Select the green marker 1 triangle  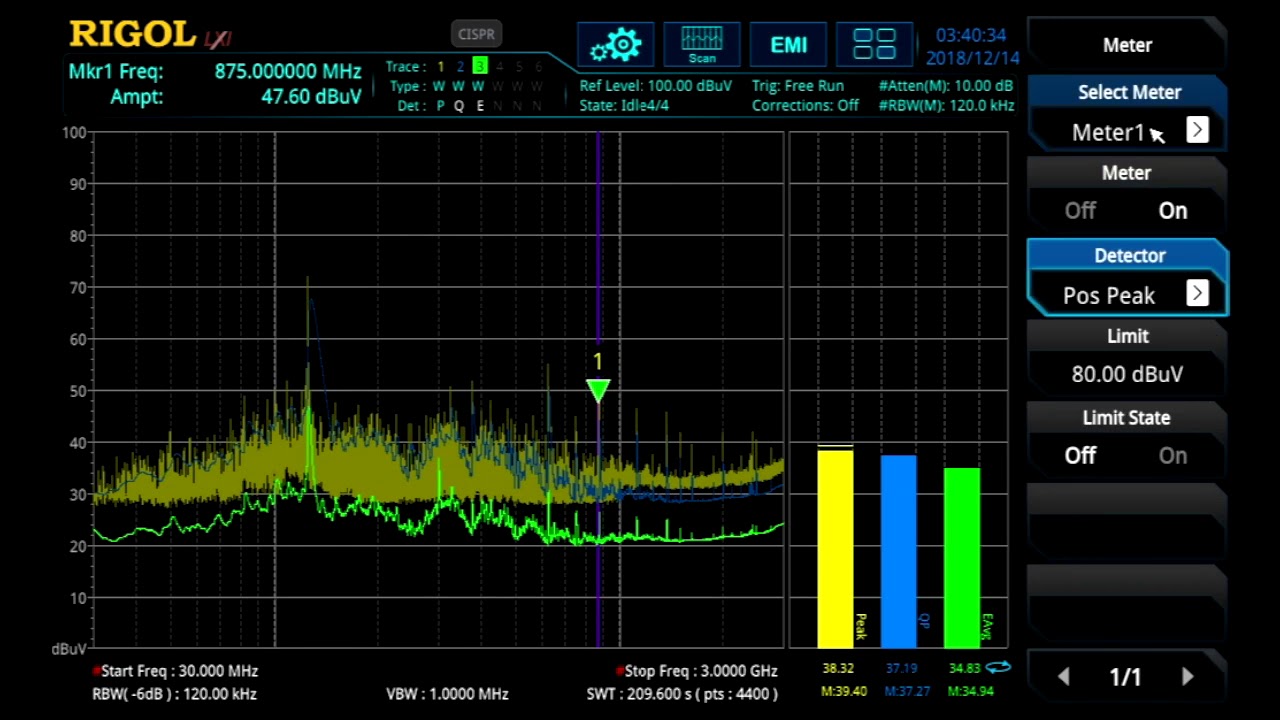pyautogui.click(x=598, y=390)
